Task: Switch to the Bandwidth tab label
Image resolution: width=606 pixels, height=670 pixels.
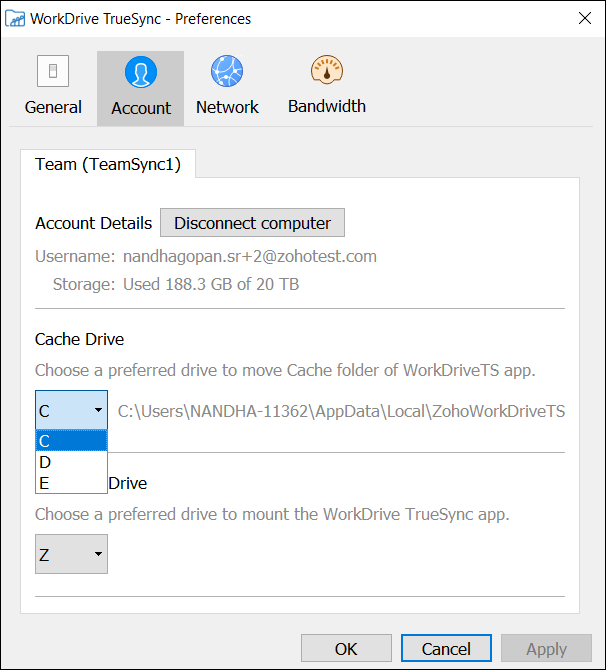Action: [327, 106]
